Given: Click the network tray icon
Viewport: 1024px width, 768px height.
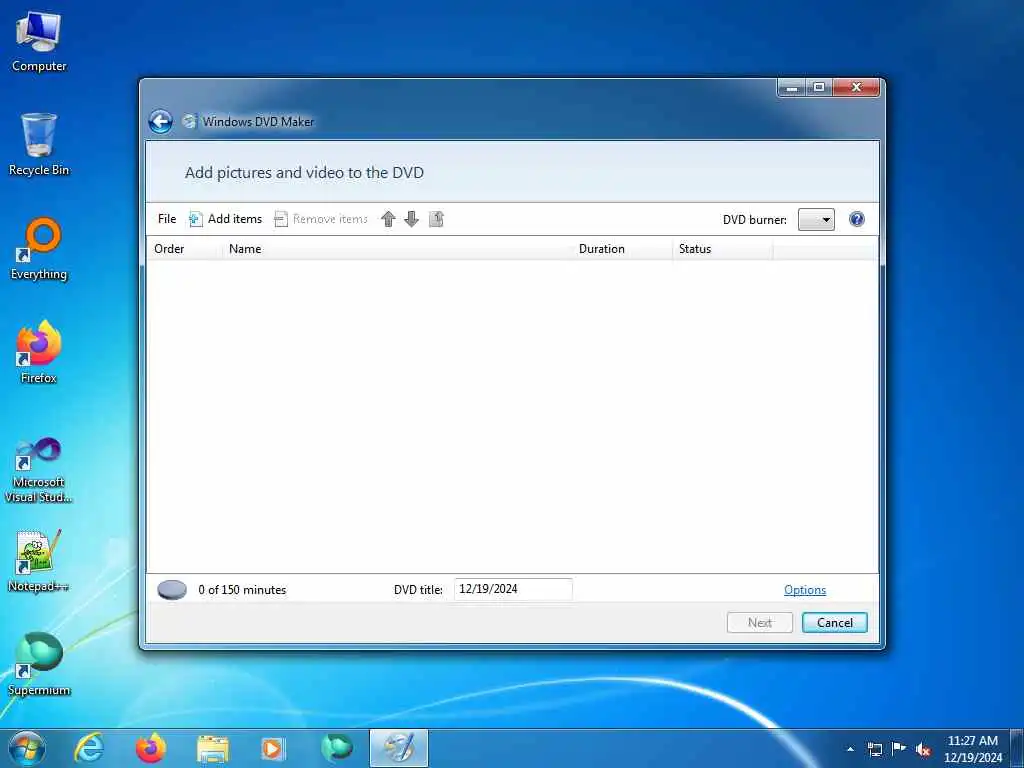Looking at the screenshot, I should [x=875, y=749].
